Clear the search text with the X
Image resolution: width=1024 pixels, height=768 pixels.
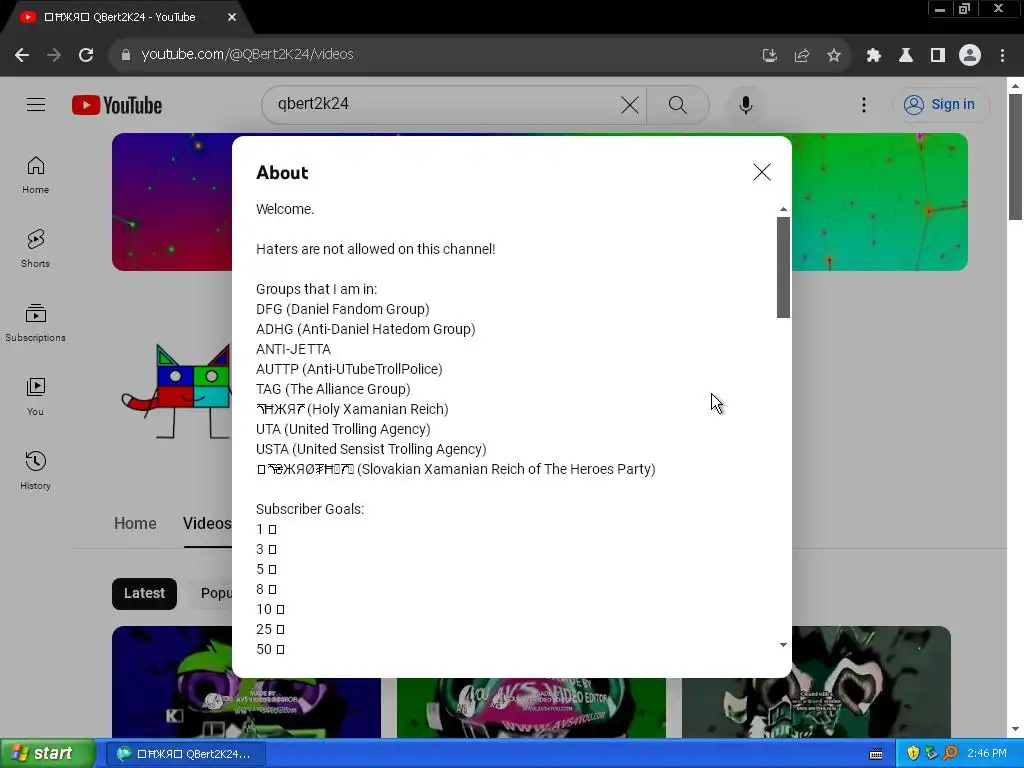tap(630, 104)
